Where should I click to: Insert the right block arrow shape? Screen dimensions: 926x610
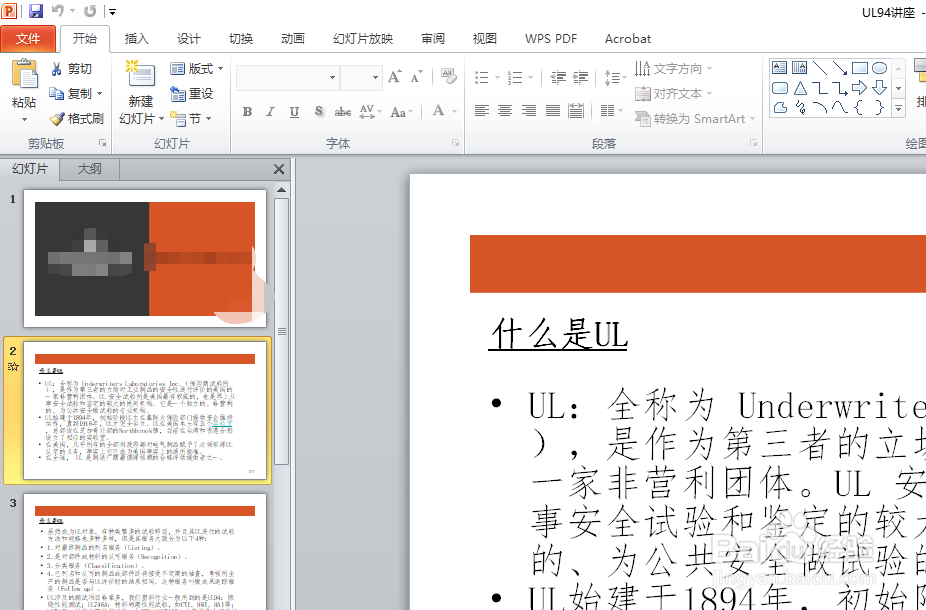point(860,88)
